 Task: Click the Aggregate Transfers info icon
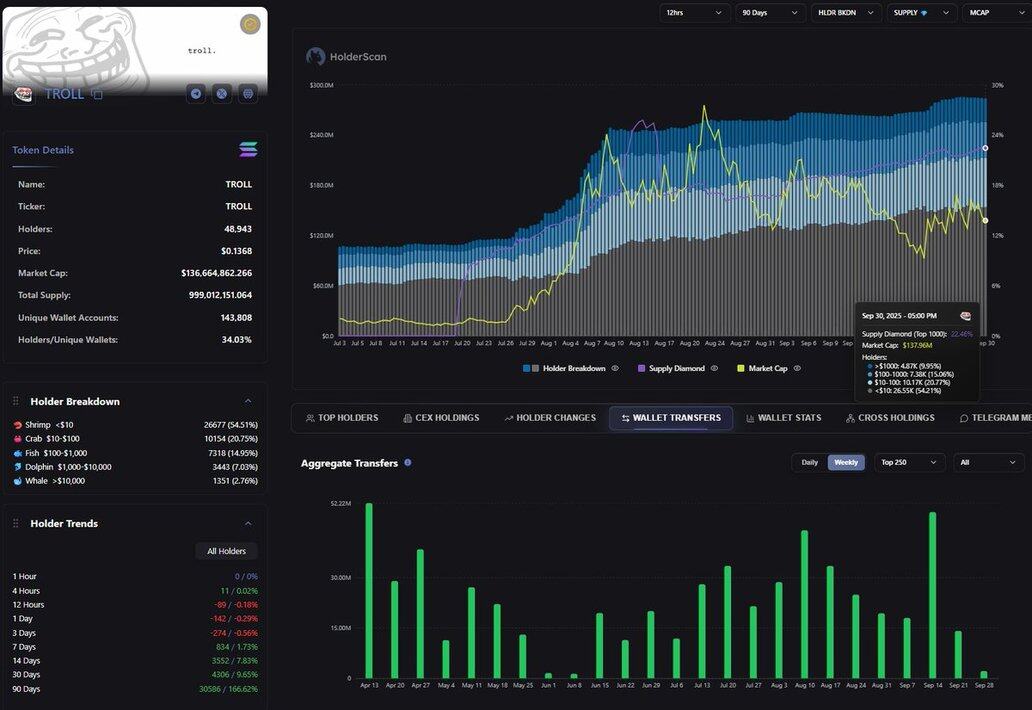click(x=408, y=463)
